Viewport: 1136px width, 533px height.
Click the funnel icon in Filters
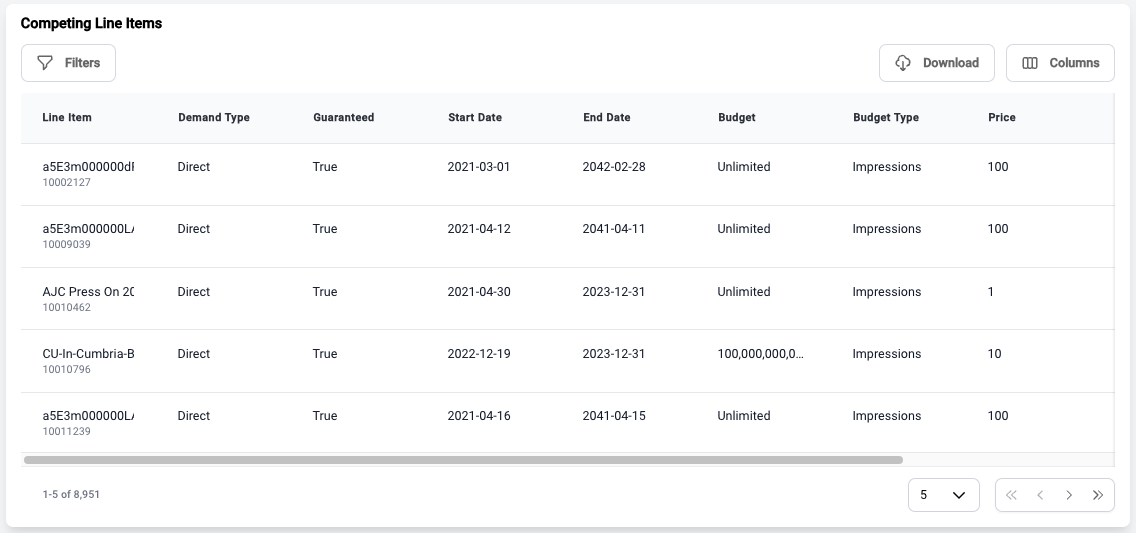pos(45,63)
